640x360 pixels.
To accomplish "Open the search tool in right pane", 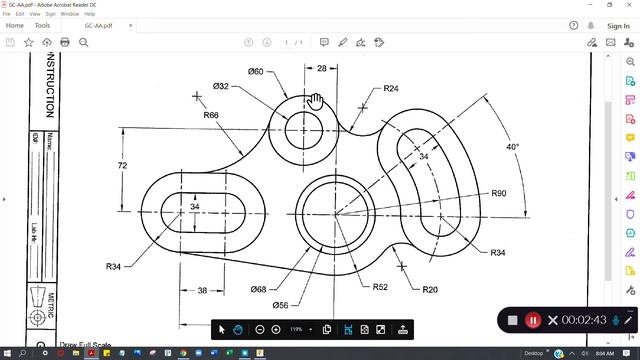I will tap(630, 62).
